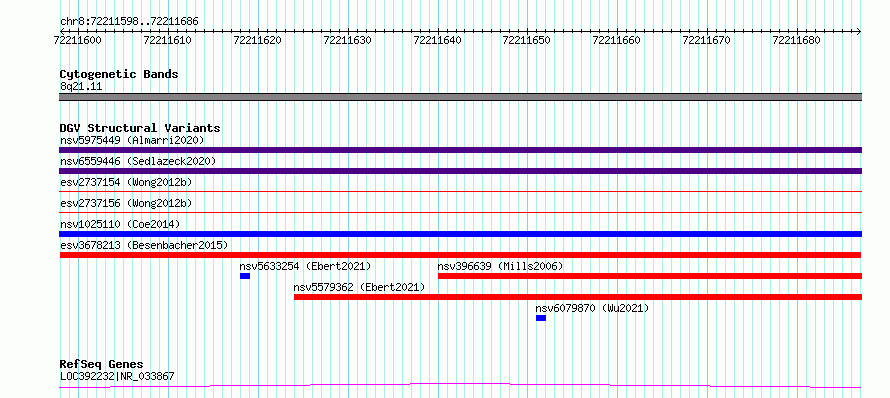Click the nsv6079870 (Wu2021) label
This screenshot has width=890, height=398.
(x=592, y=308)
